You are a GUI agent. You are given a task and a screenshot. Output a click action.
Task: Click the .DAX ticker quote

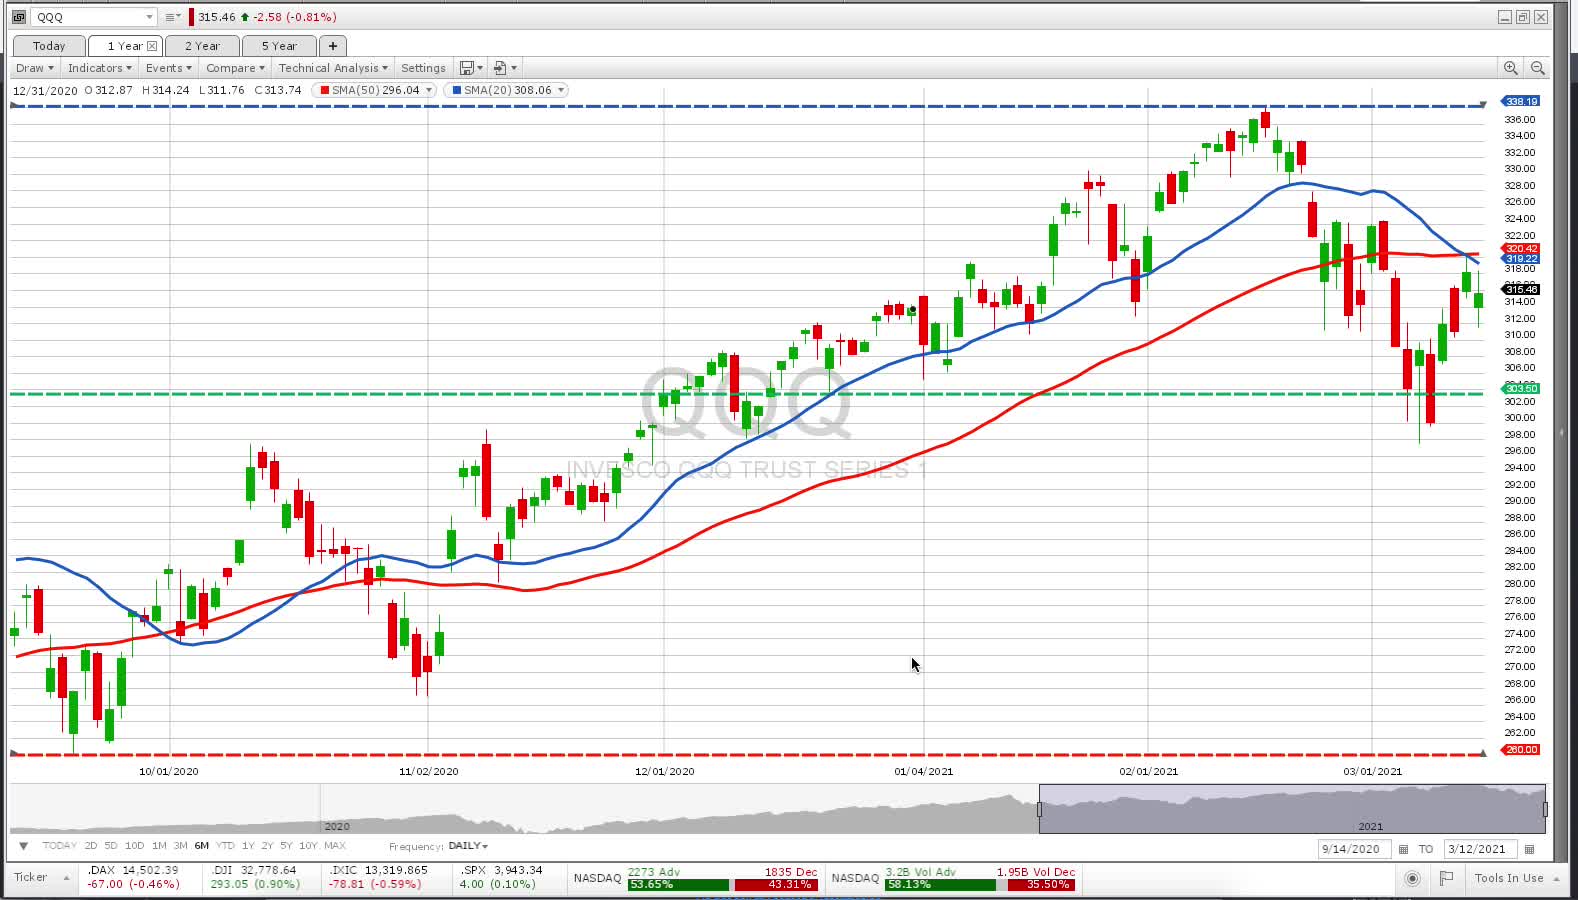coord(133,877)
